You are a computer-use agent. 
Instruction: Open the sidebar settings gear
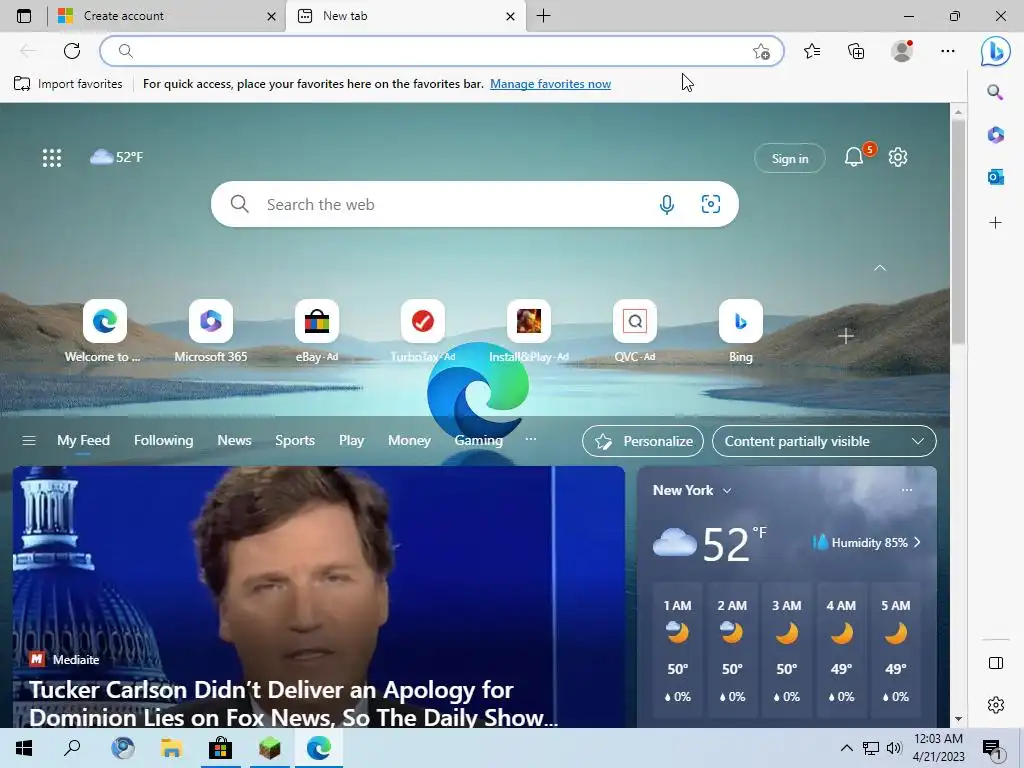click(x=996, y=705)
